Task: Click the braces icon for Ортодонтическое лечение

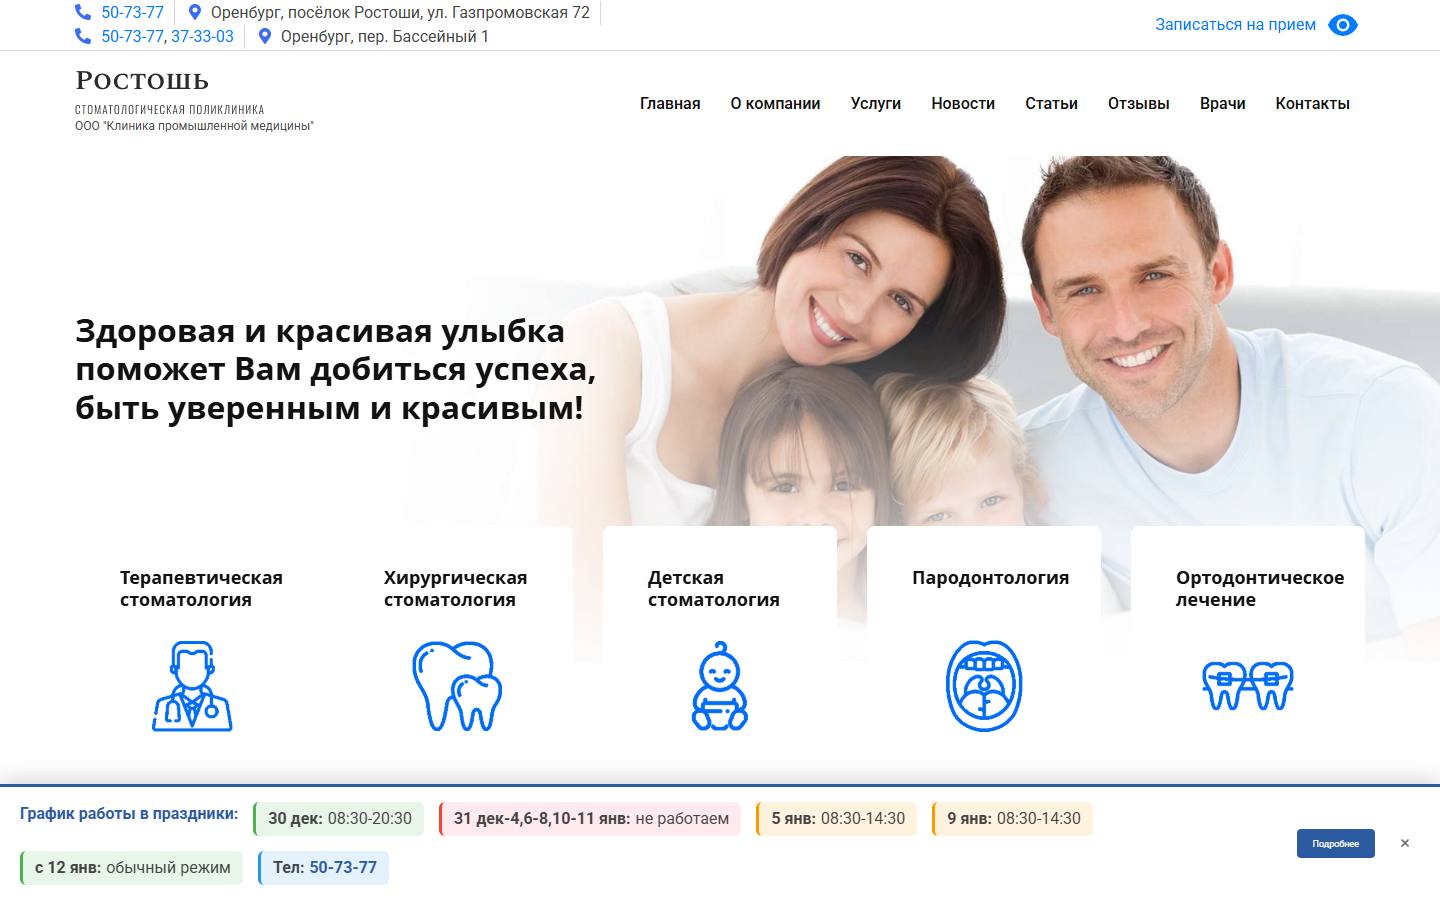Action: [1248, 686]
